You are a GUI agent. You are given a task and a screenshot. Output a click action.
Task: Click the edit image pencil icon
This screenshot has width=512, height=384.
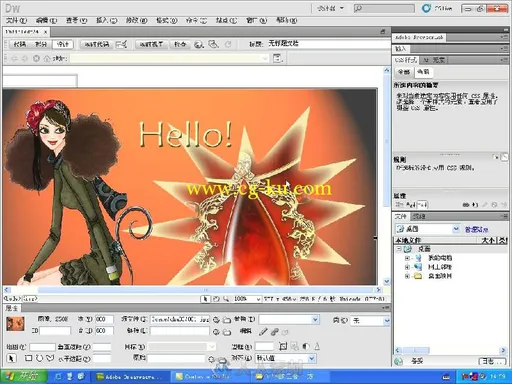tap(263, 332)
